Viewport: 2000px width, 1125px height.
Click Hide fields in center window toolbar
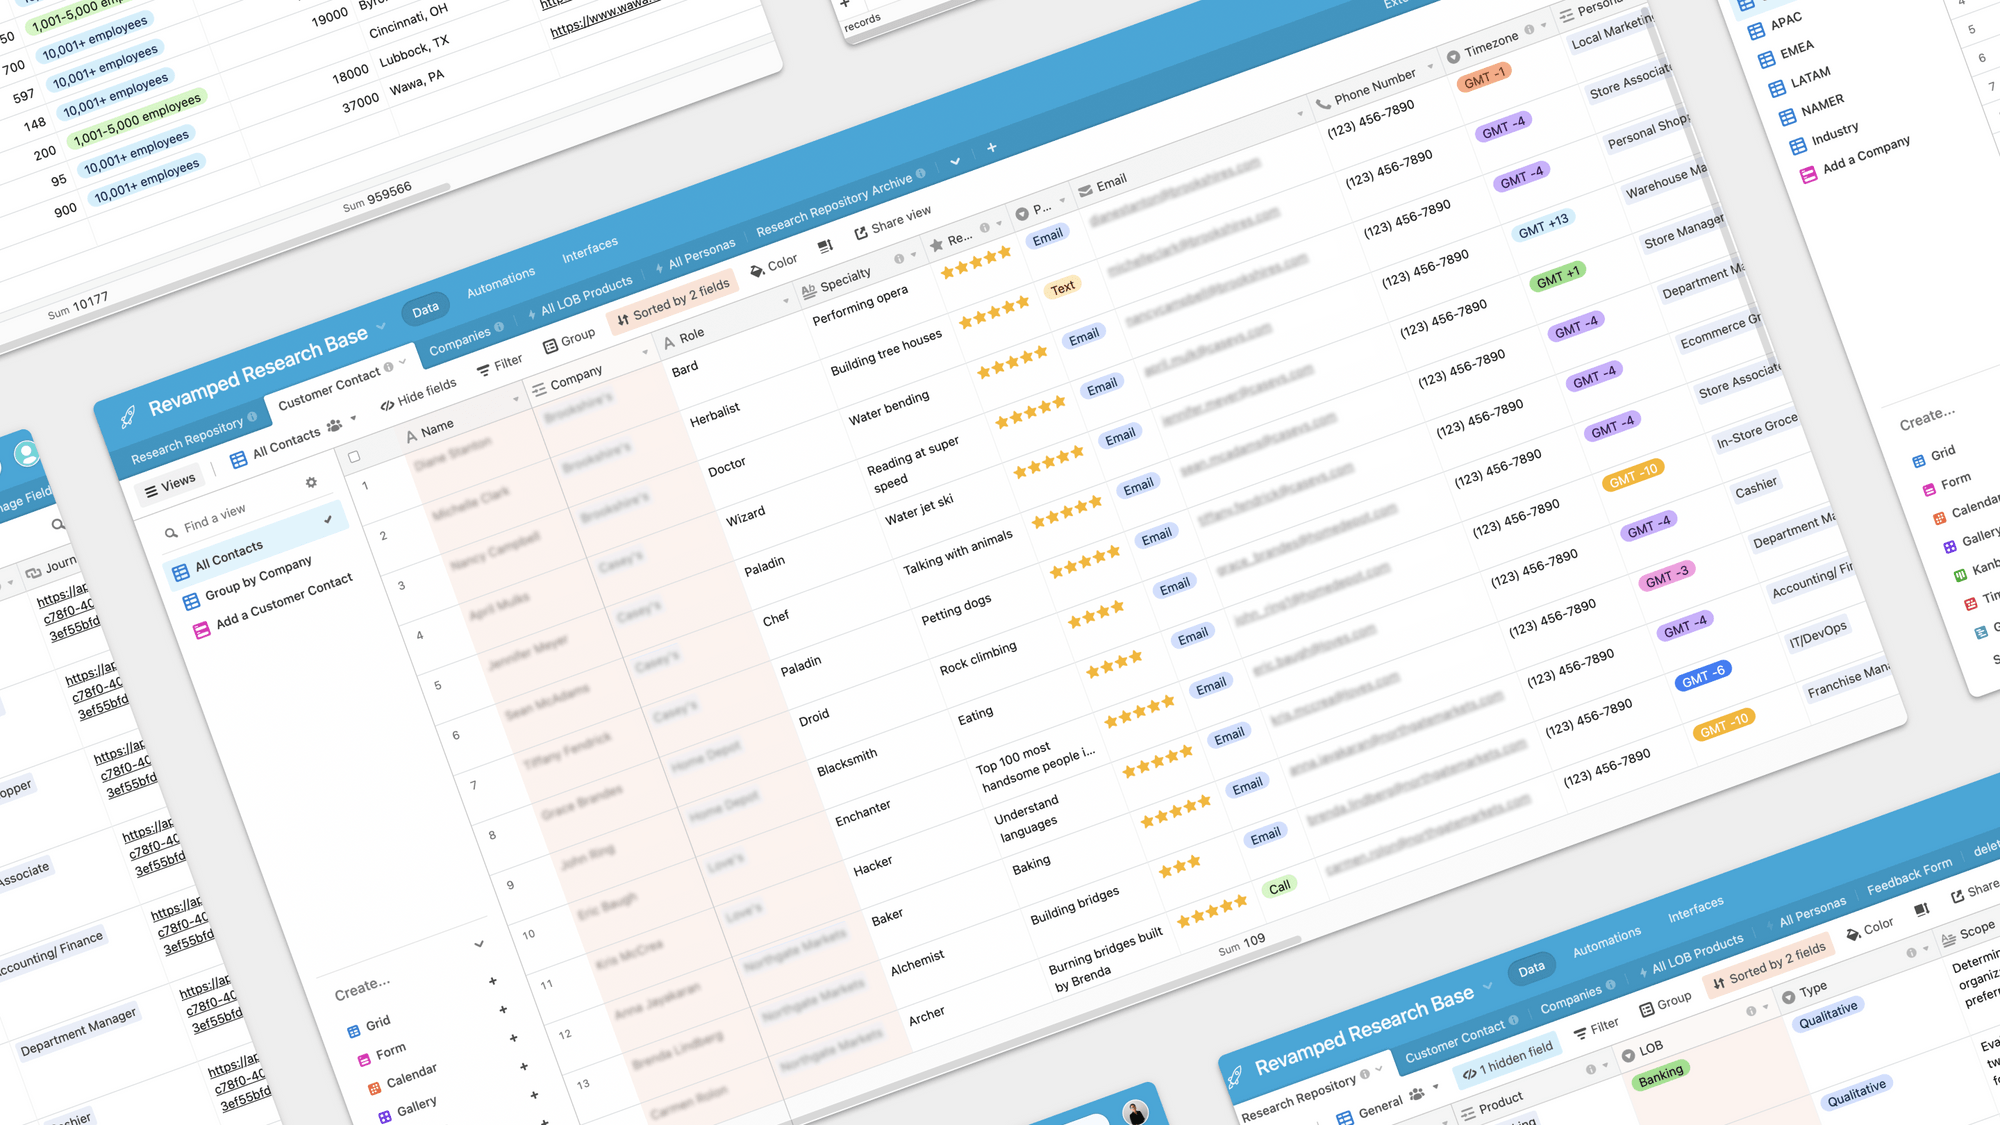418,395
